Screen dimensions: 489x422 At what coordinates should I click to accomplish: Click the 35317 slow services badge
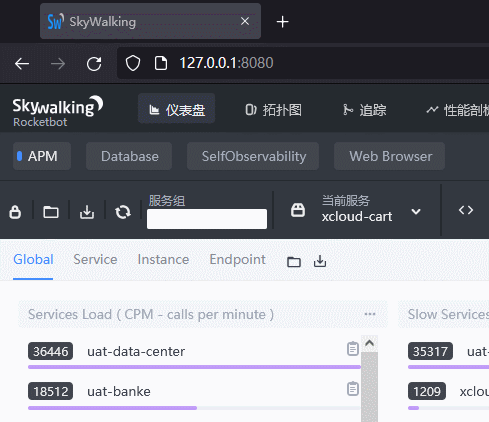(430, 351)
